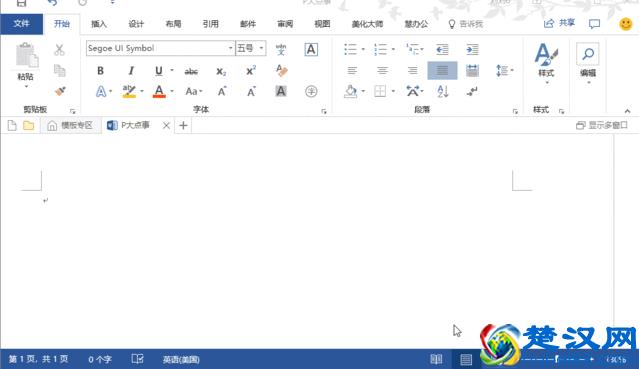Switch to the 引用 References tab
The width and height of the screenshot is (639, 369).
(210, 24)
